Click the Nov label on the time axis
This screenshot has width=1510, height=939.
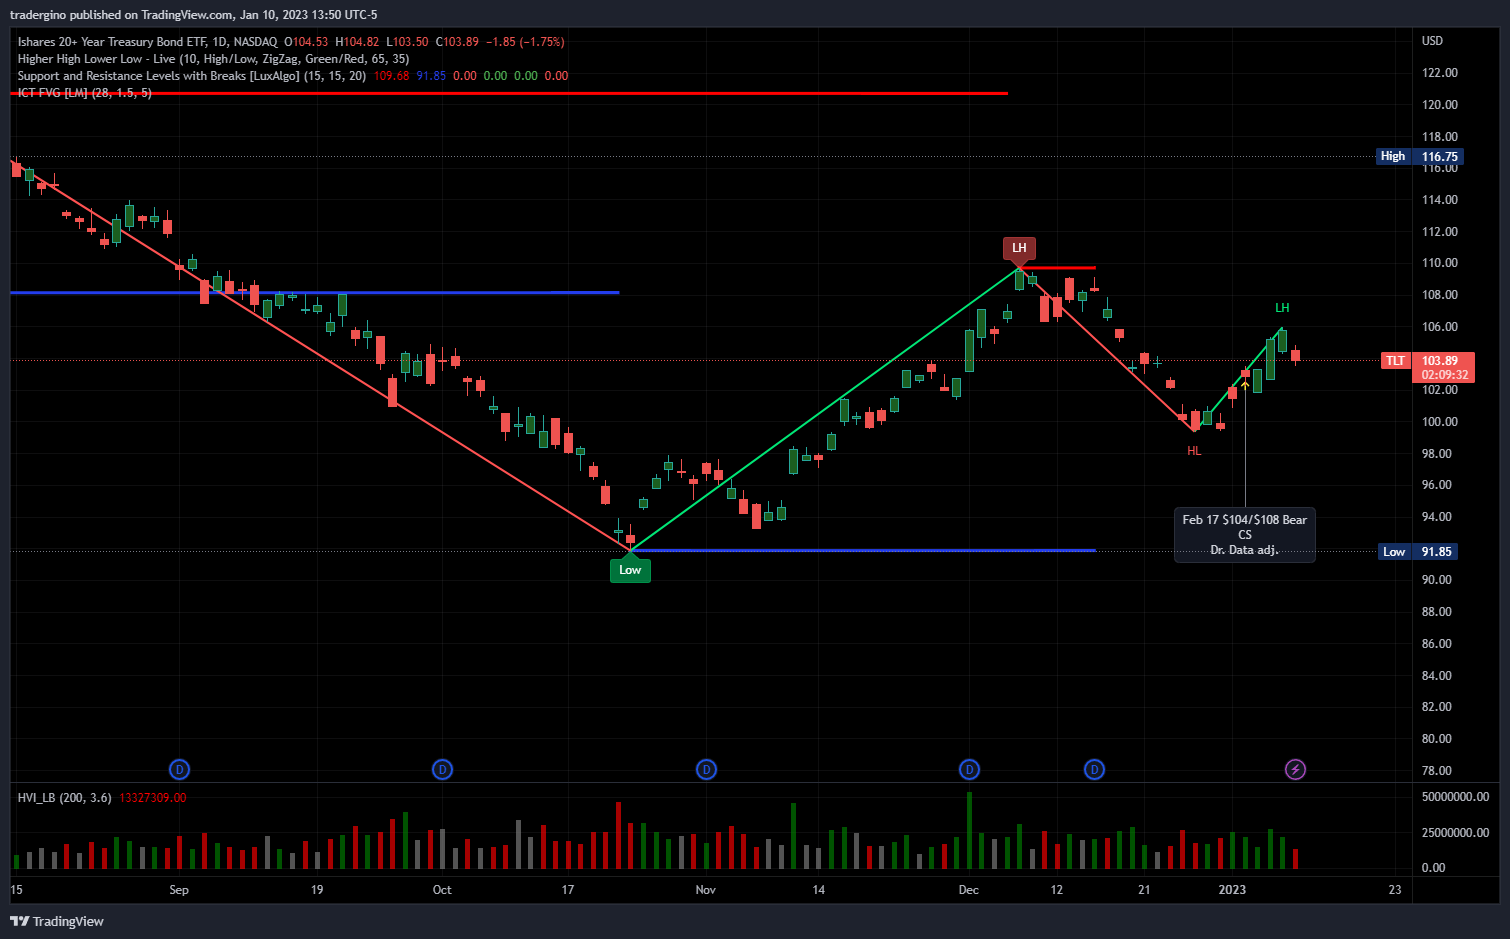point(706,890)
